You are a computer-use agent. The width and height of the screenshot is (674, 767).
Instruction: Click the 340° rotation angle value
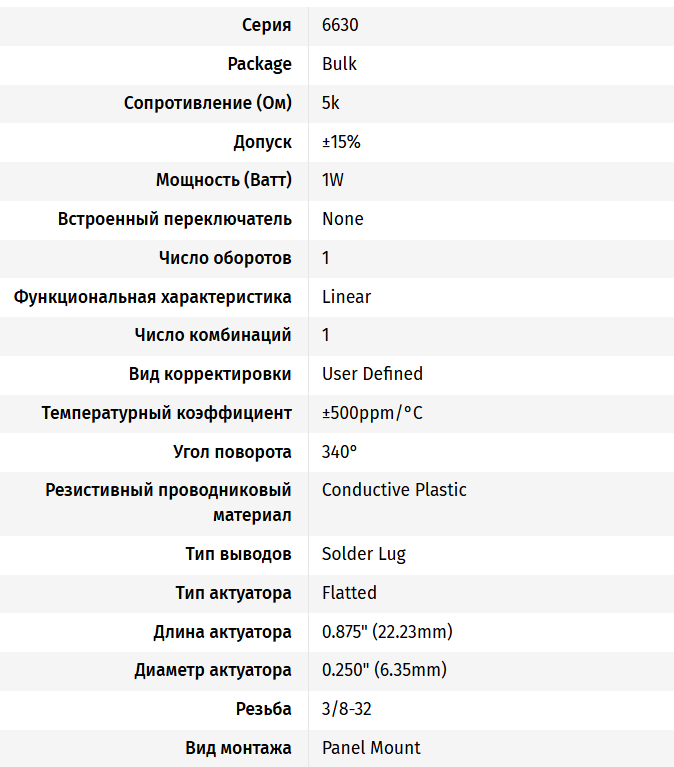339,452
